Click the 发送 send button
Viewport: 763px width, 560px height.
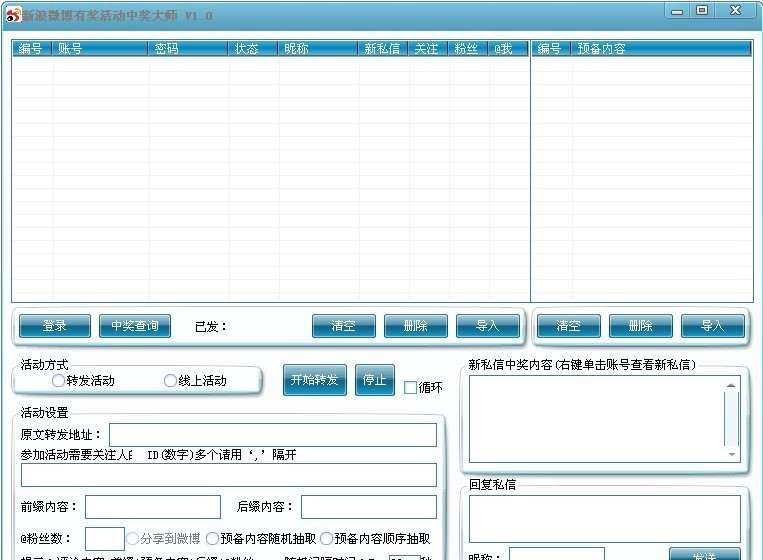point(705,554)
